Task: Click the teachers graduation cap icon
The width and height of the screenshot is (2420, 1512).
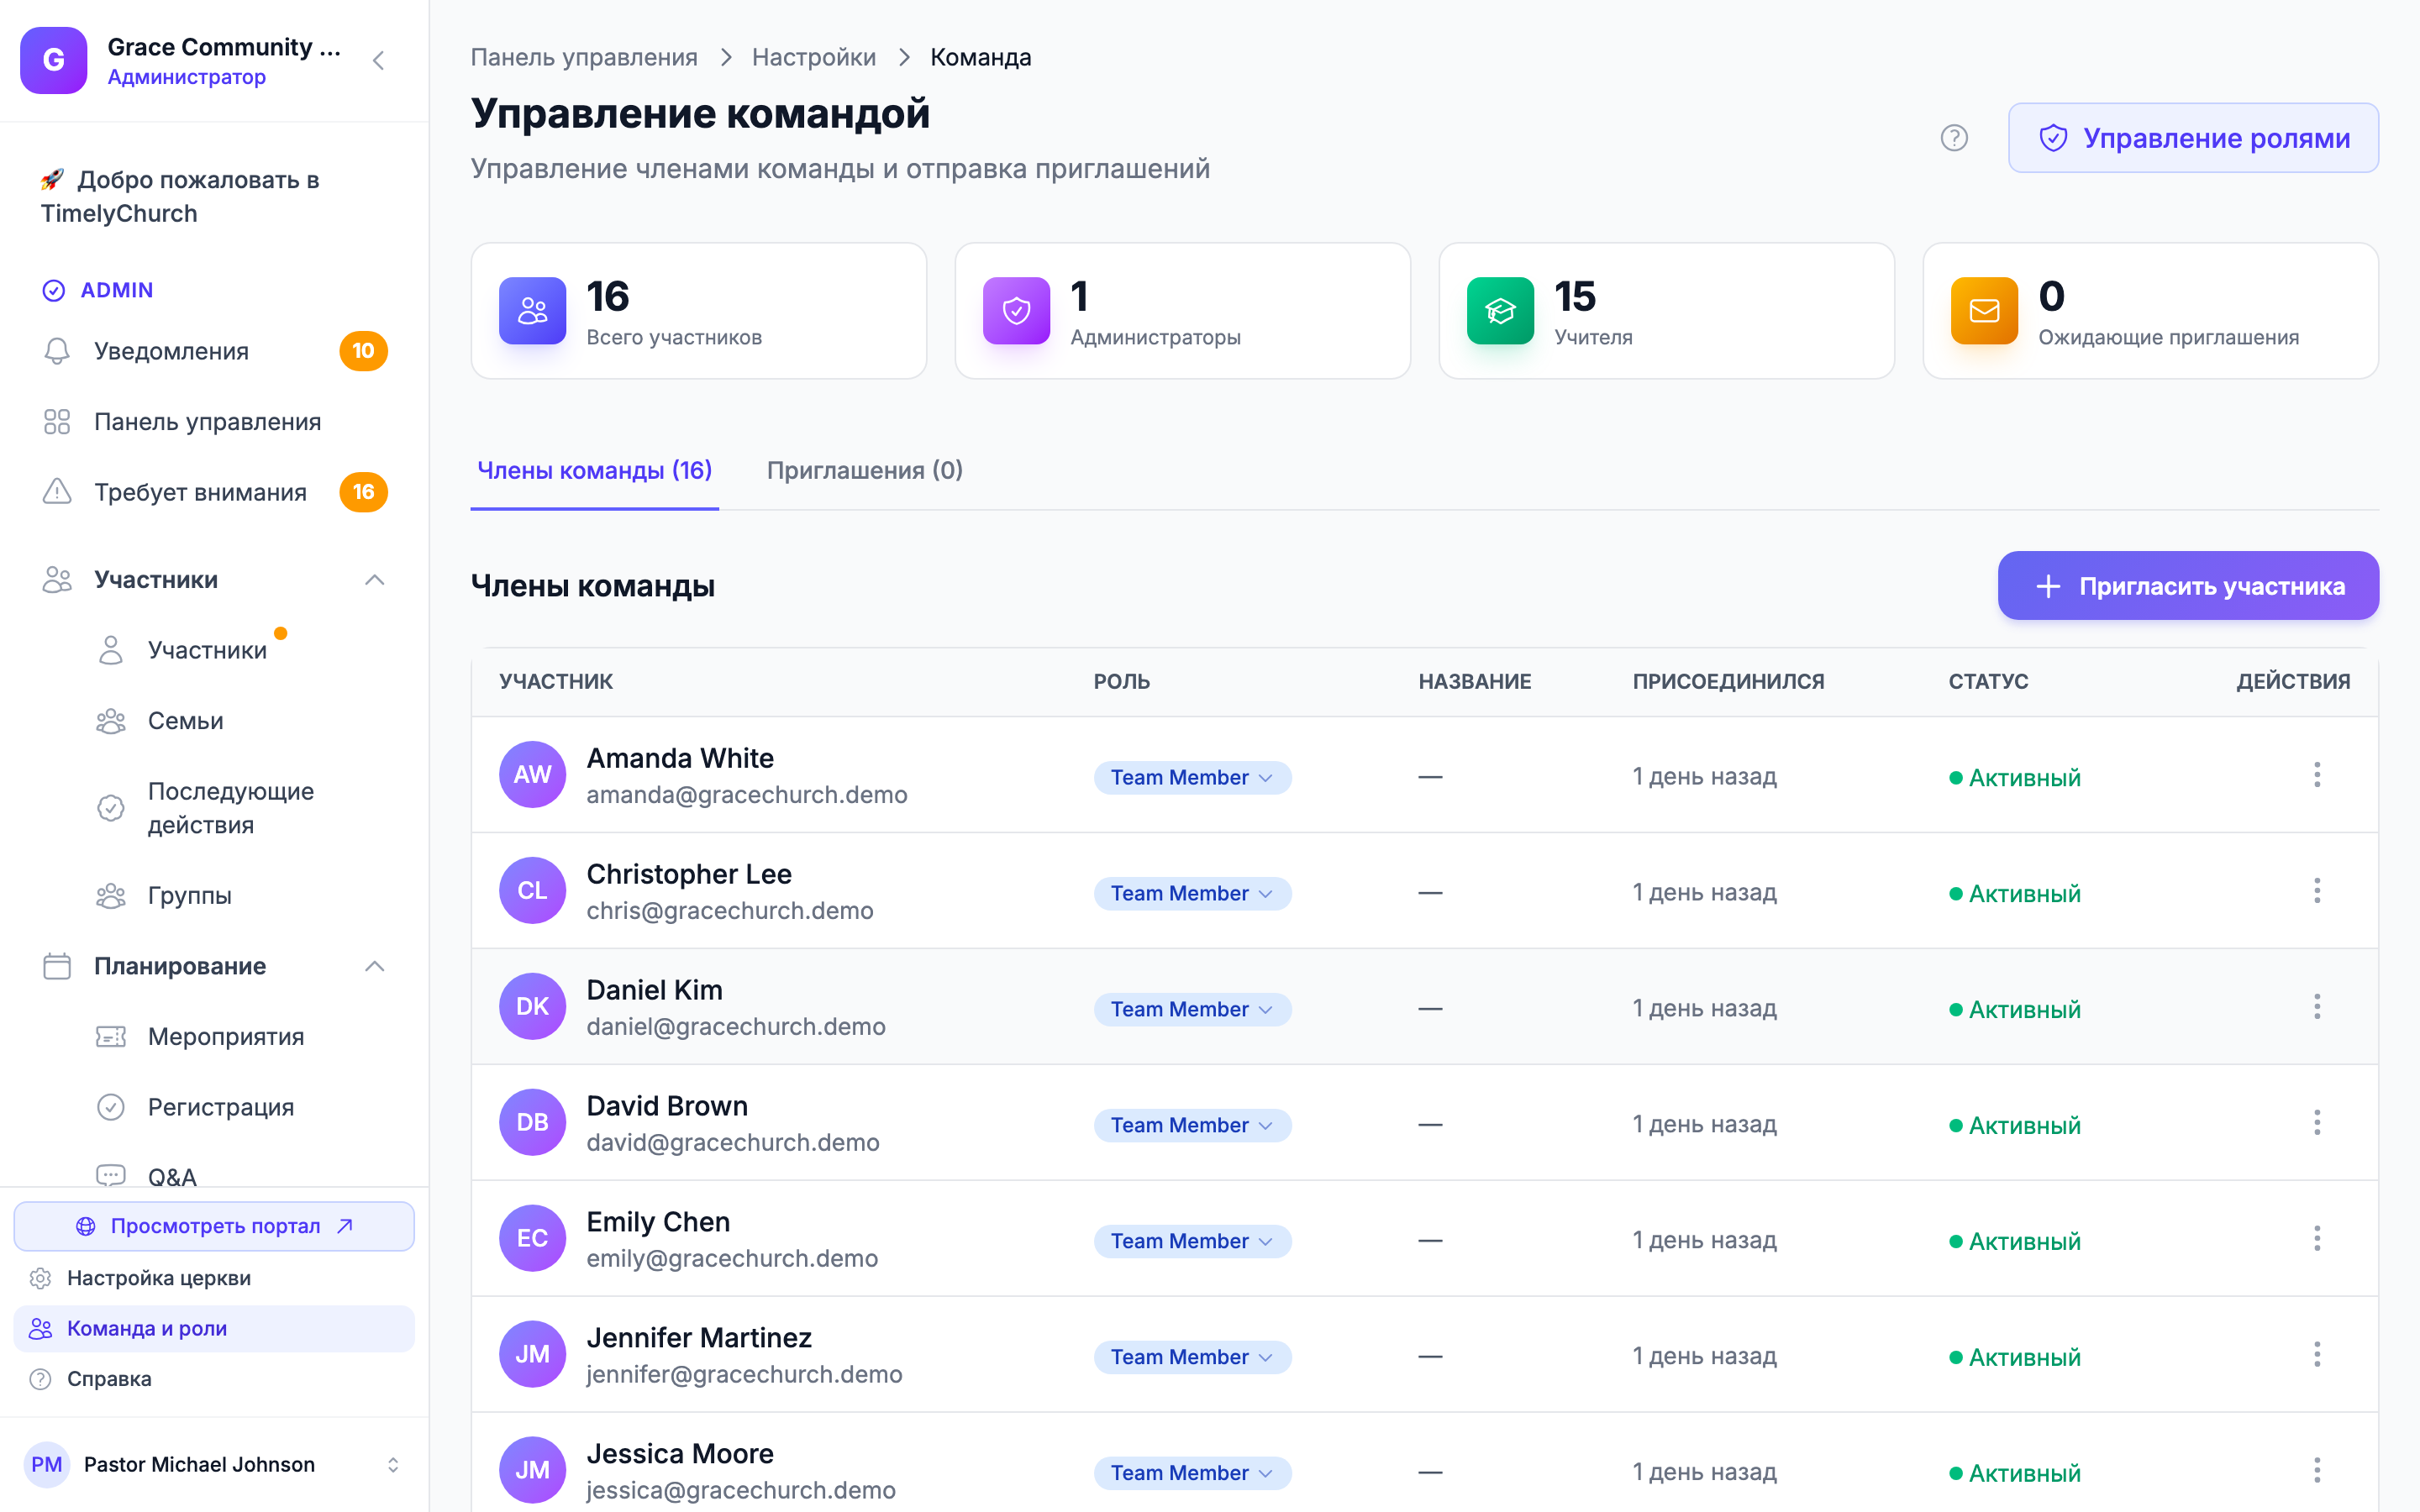Action: 1500,311
